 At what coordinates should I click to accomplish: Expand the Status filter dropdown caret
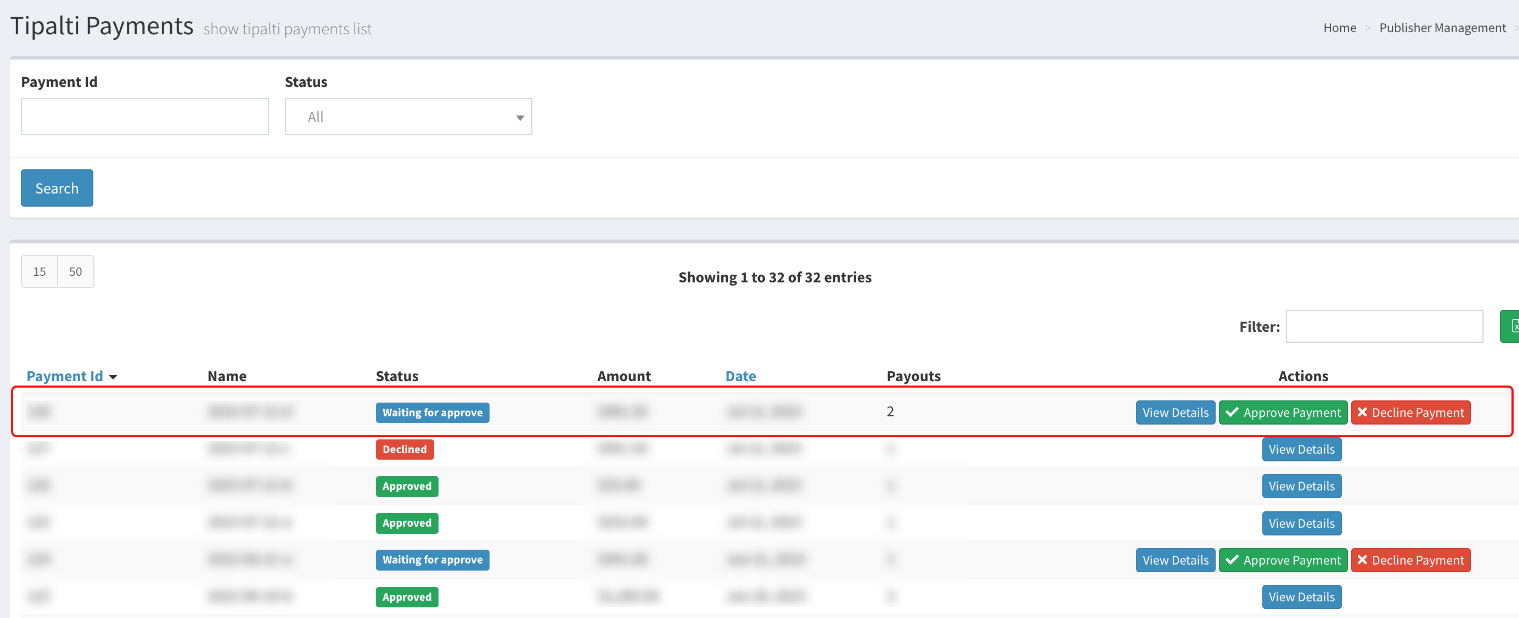click(x=520, y=116)
